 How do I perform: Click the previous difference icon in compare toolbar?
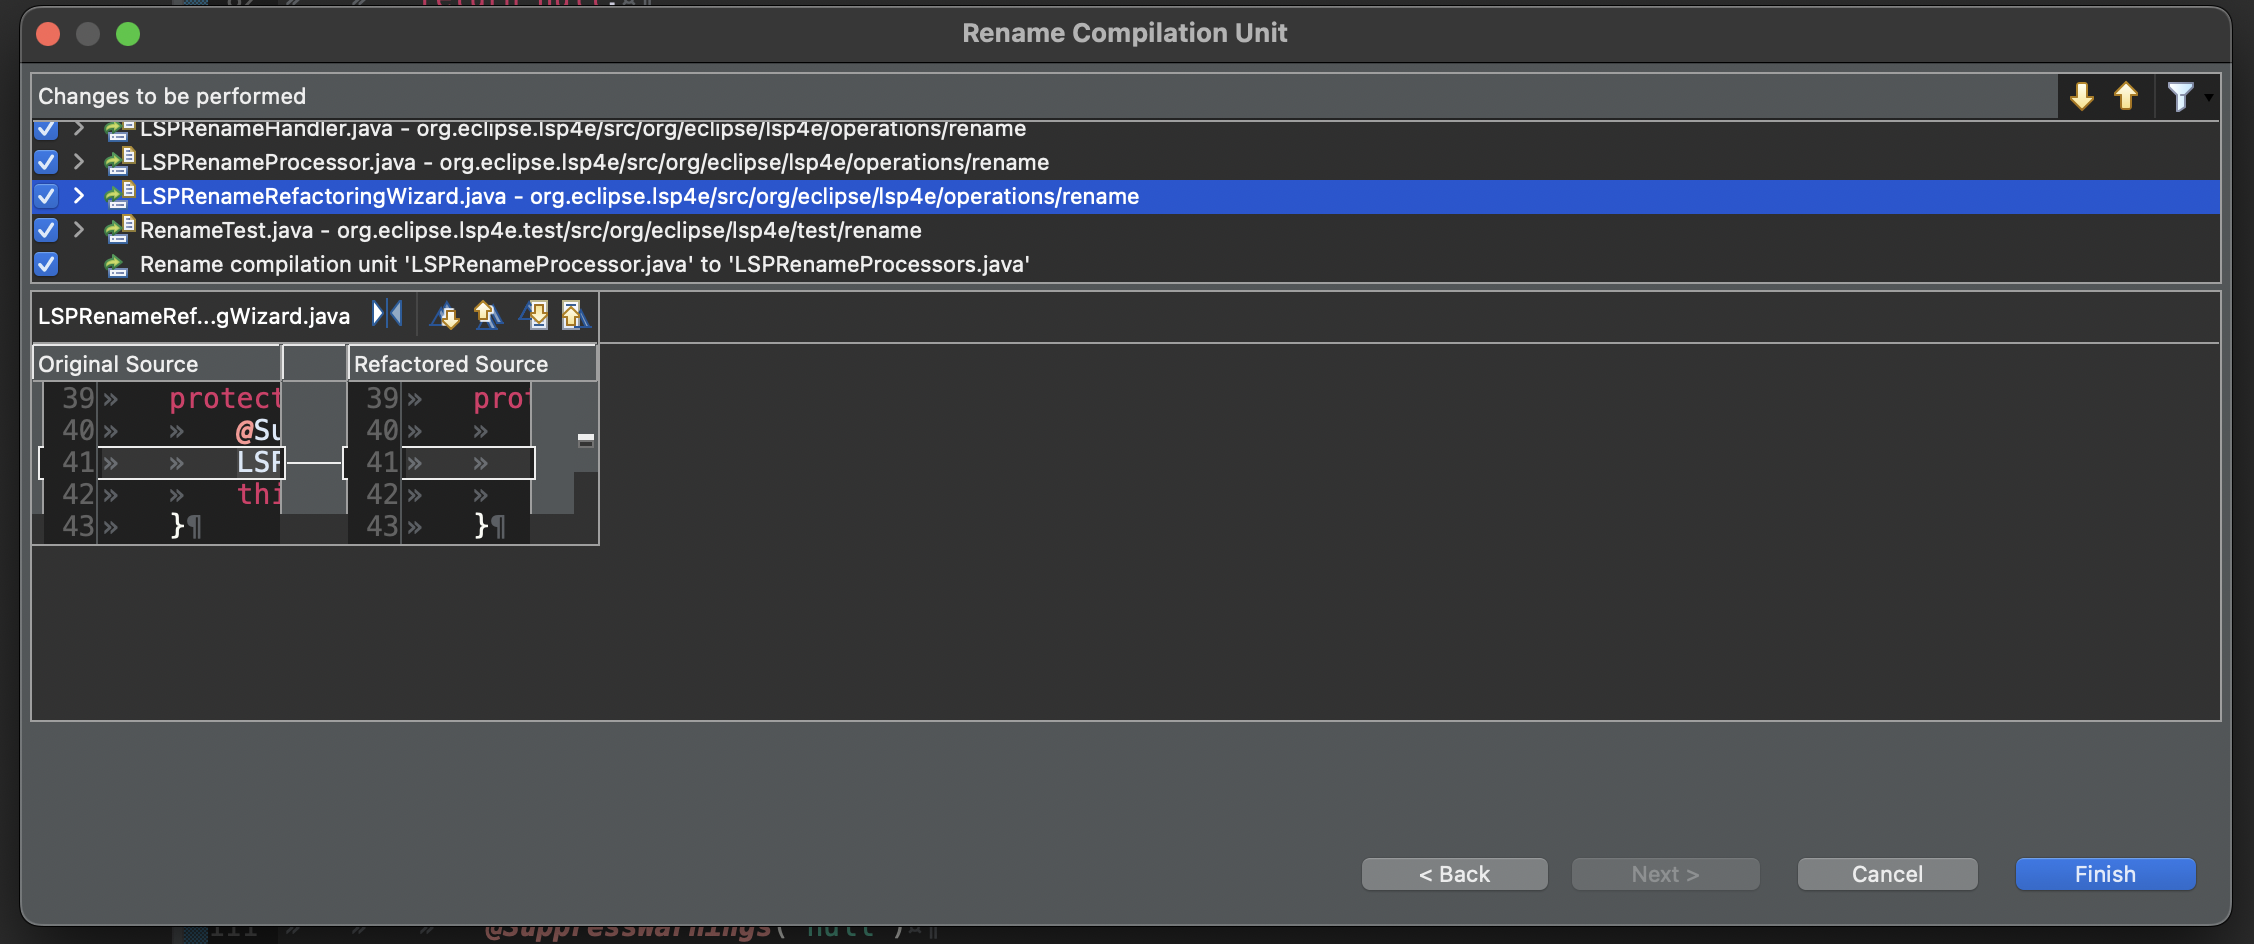click(489, 316)
